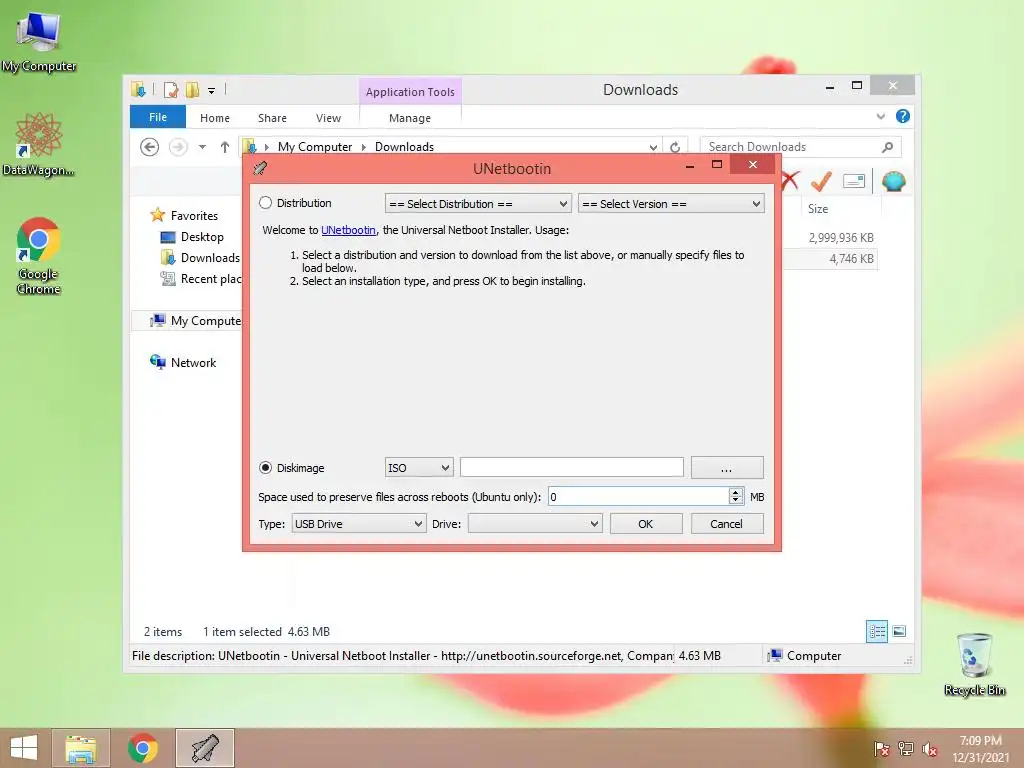Open the Drive selection dropdown

click(535, 524)
